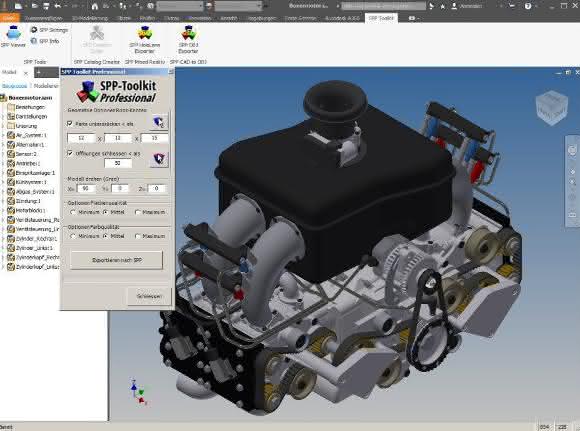
Task: Toggle the Parts unterdrücken checkbox
Action: pyautogui.click(x=70, y=123)
